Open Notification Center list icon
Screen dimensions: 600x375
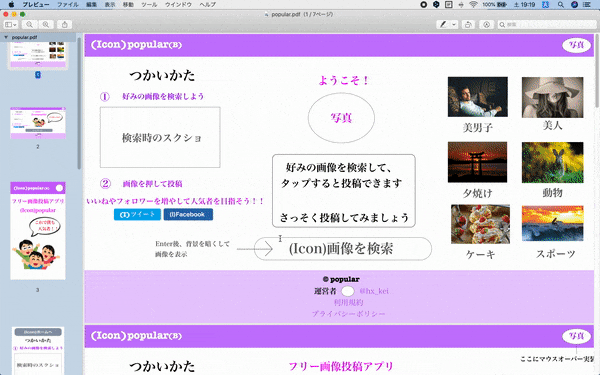[x=586, y=5]
